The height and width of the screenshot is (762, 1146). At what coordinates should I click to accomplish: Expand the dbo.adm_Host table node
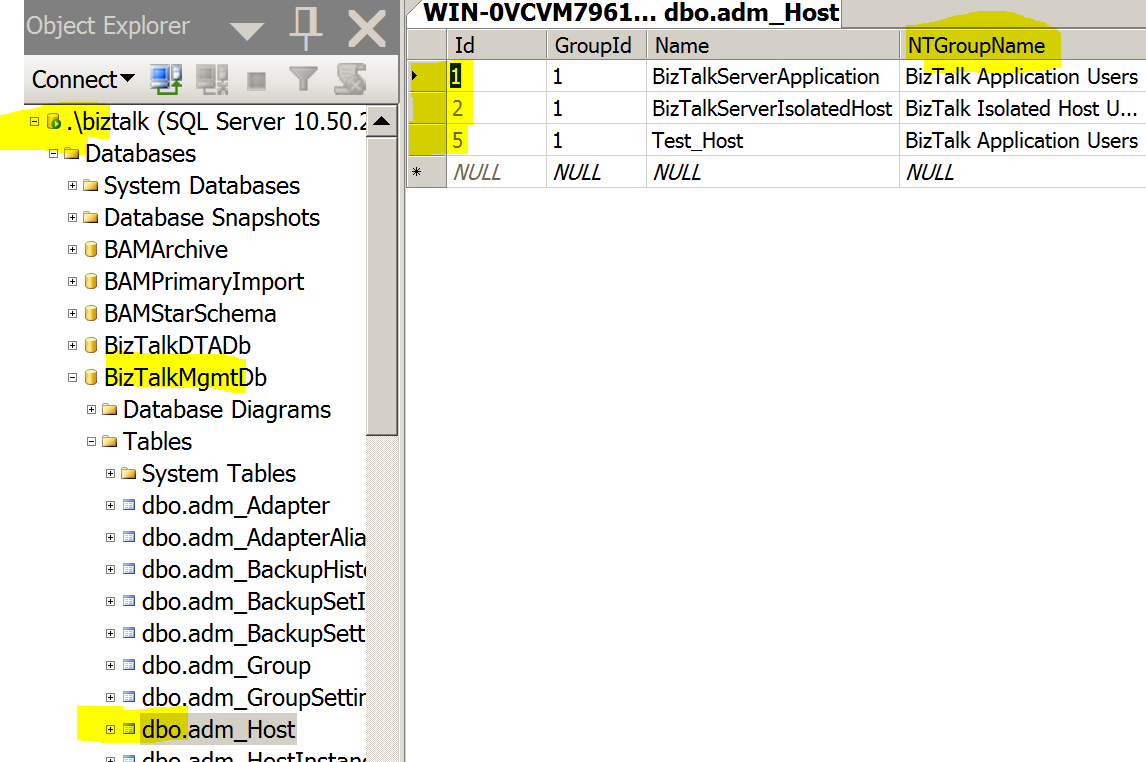point(110,729)
